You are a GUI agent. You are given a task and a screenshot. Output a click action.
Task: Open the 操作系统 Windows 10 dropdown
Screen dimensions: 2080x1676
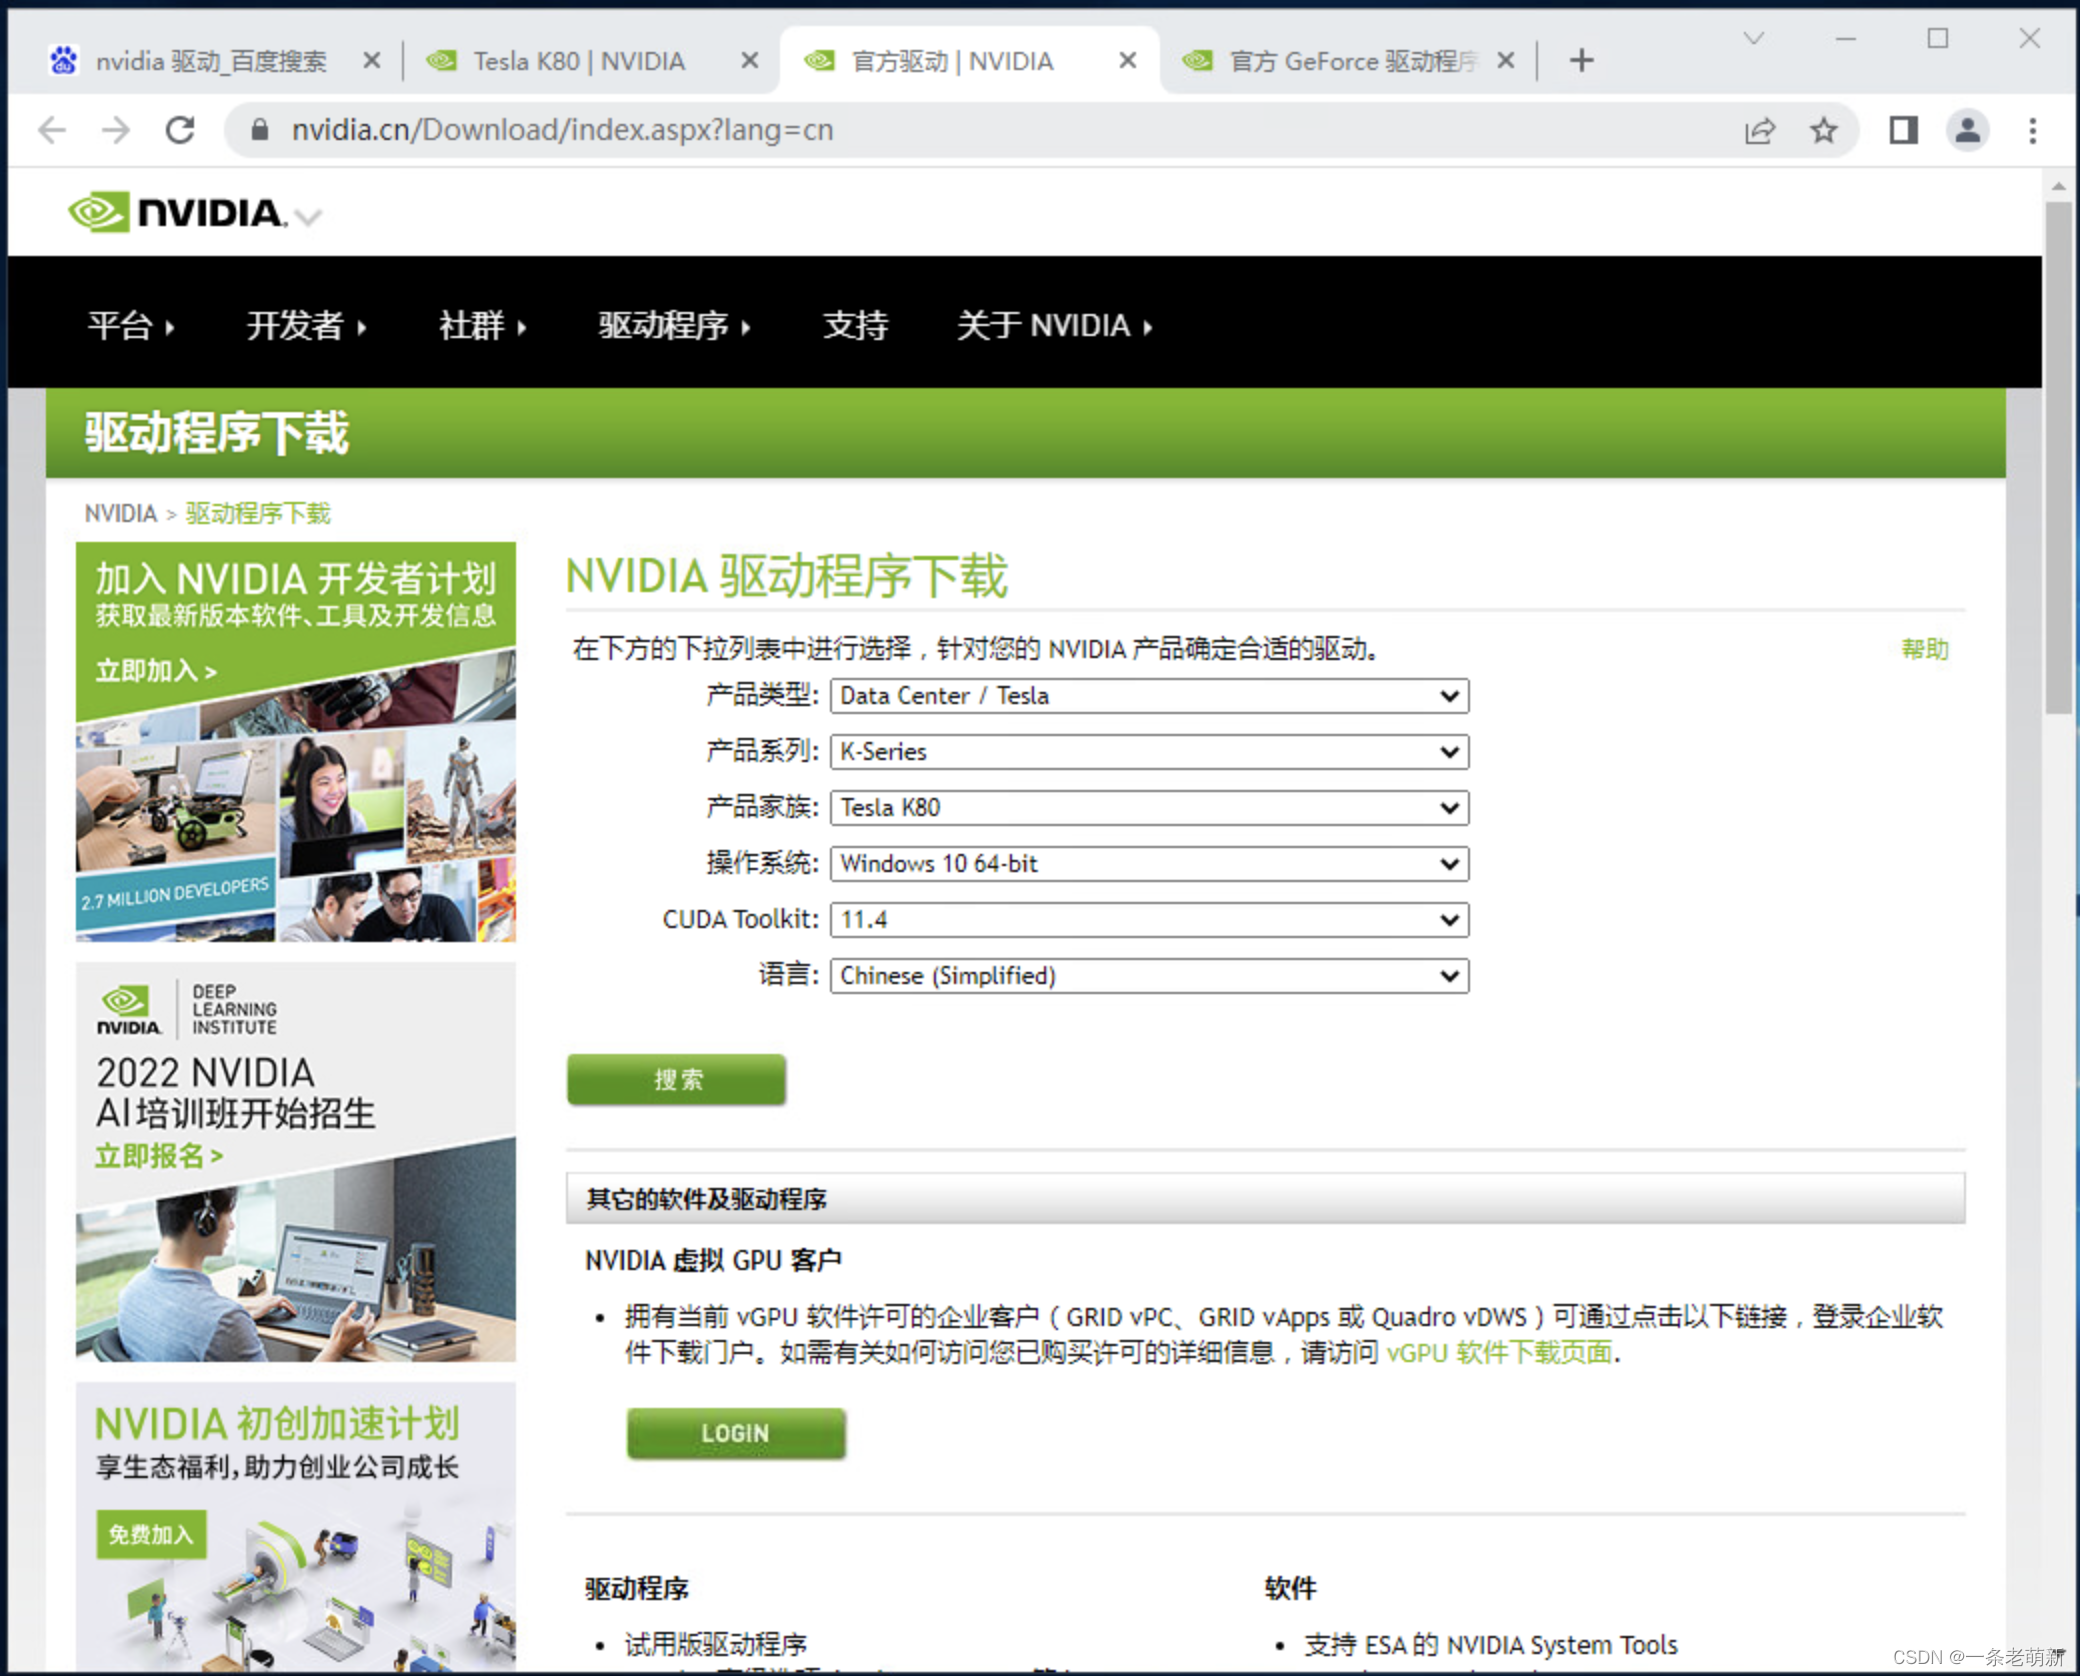click(x=1148, y=864)
